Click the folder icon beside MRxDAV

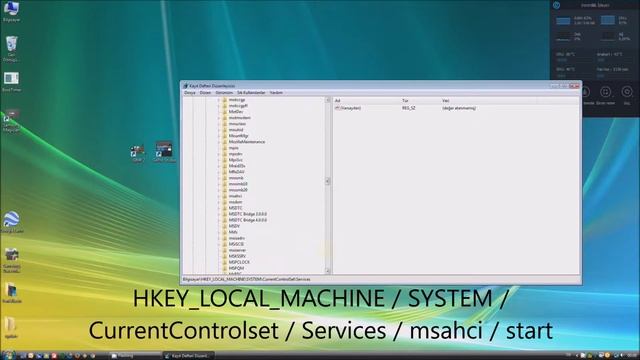[224, 172]
